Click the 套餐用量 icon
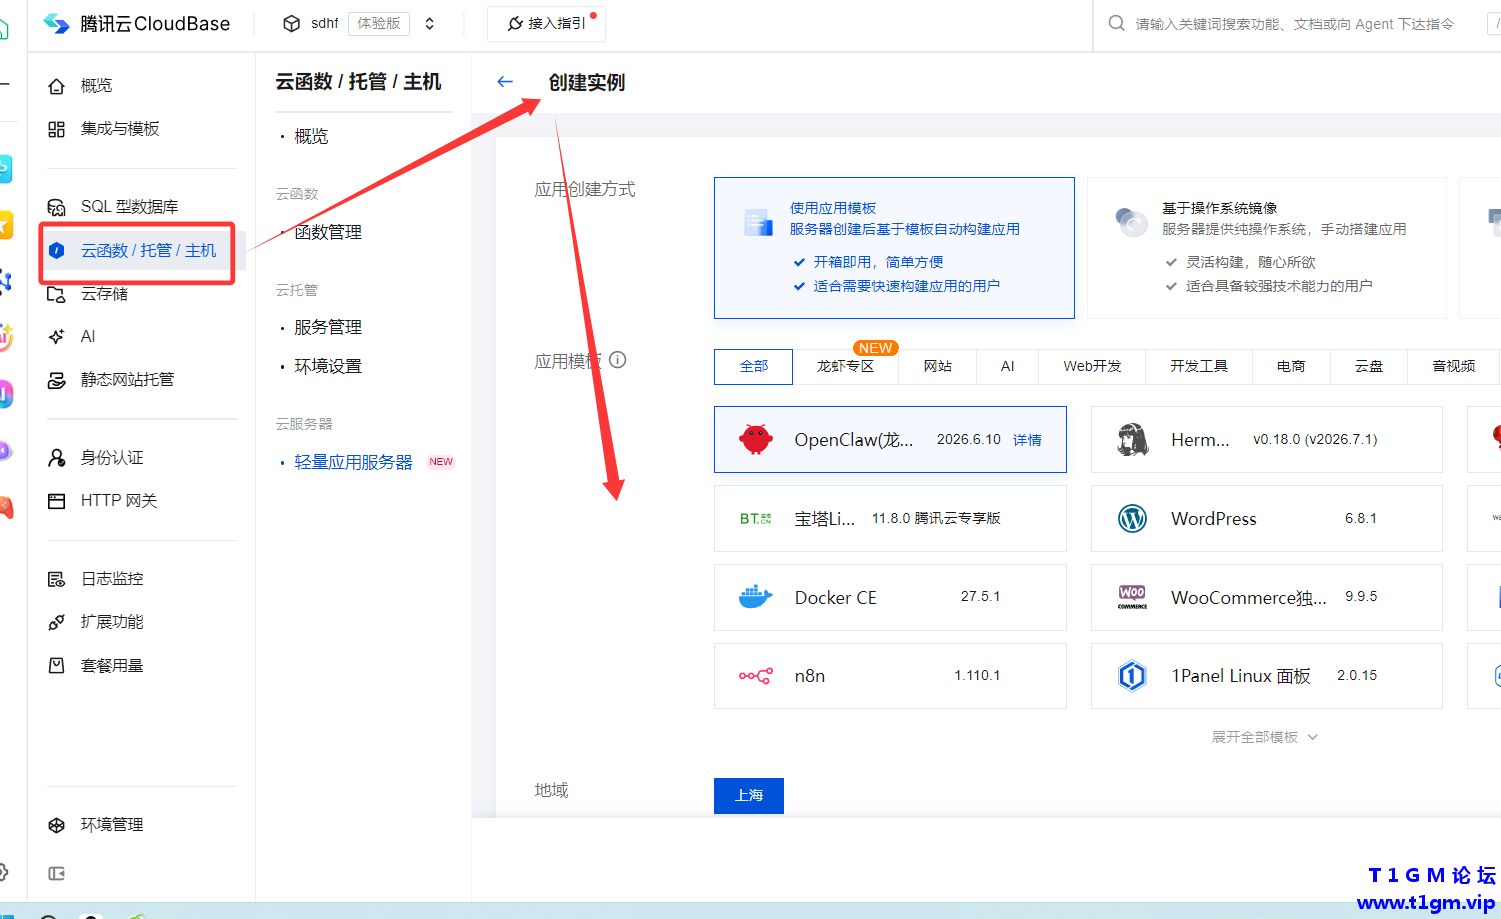The image size is (1501, 919). [x=57, y=666]
